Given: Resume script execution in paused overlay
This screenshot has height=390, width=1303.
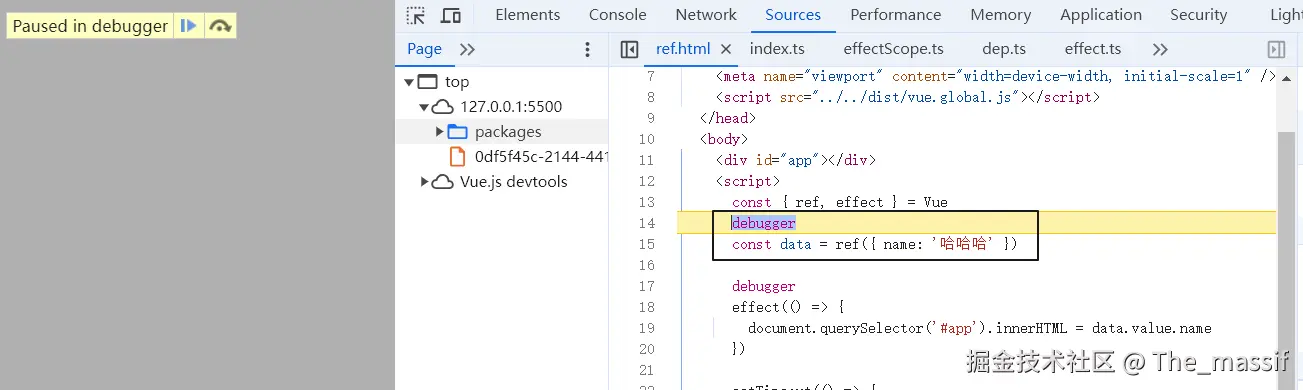Looking at the screenshot, I should coord(188,27).
